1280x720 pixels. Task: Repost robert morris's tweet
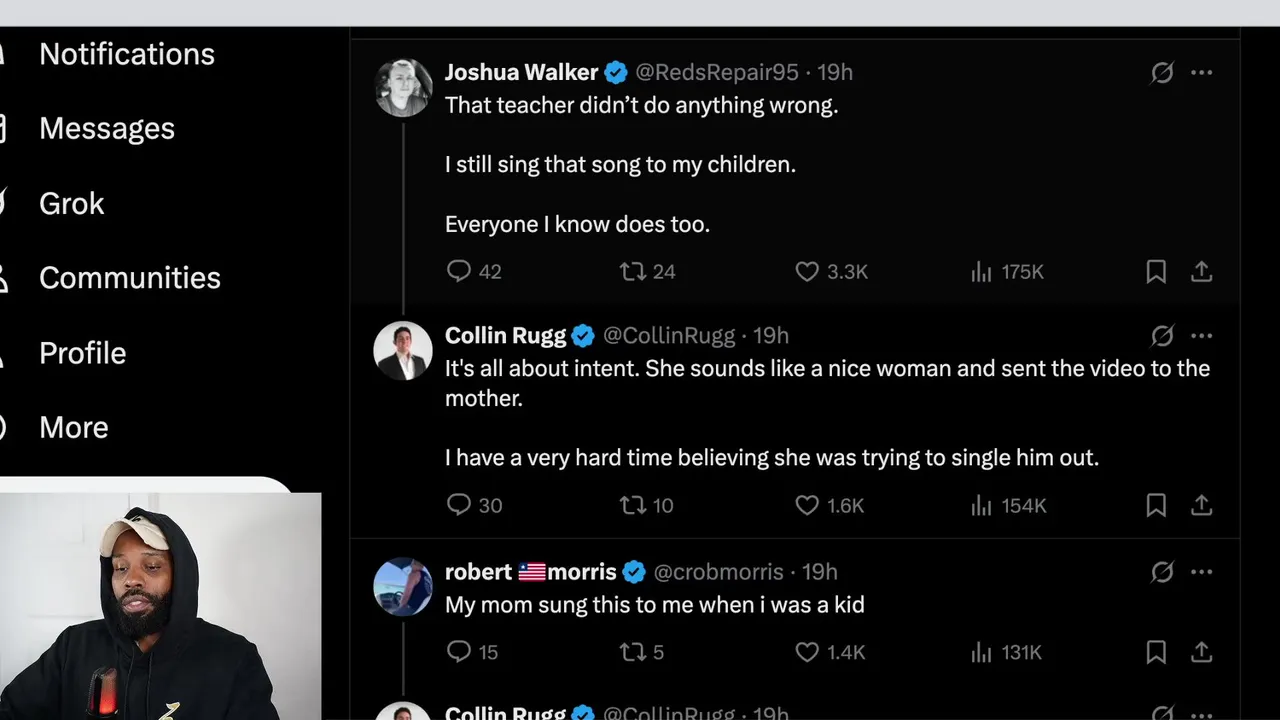tap(632, 652)
